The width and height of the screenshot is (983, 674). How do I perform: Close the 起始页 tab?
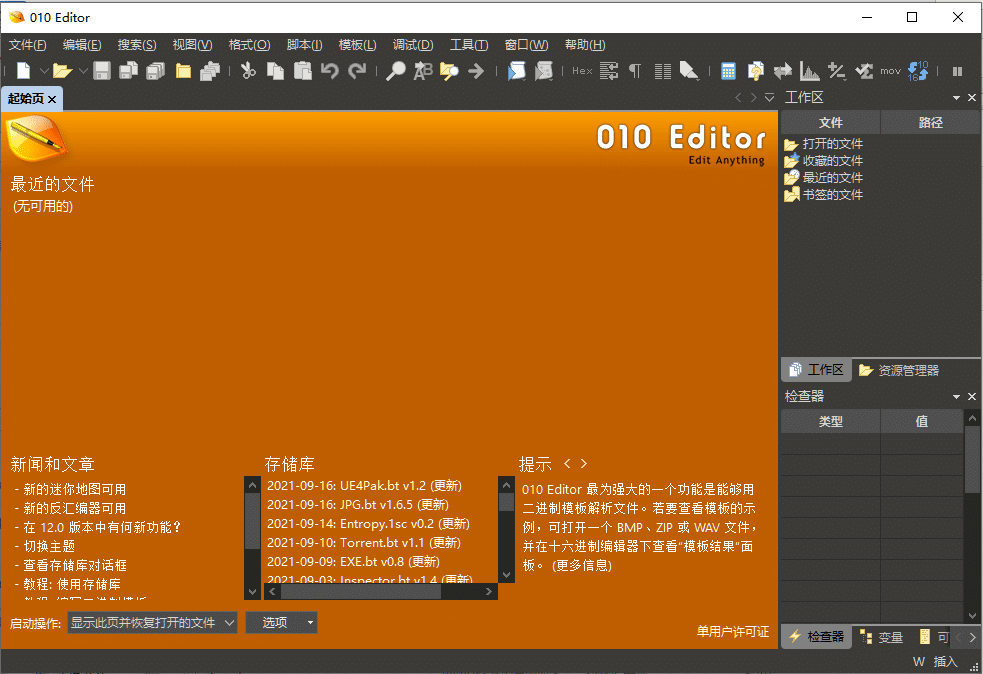tap(52, 99)
